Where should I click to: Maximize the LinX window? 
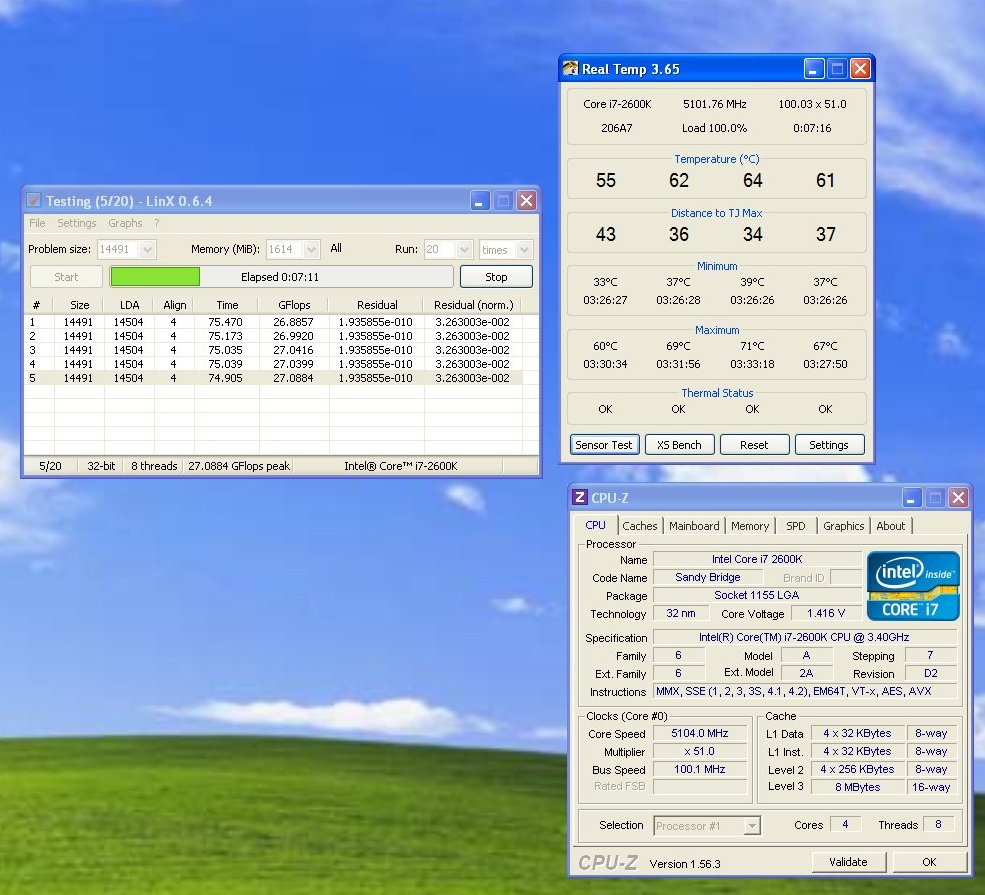pos(504,201)
